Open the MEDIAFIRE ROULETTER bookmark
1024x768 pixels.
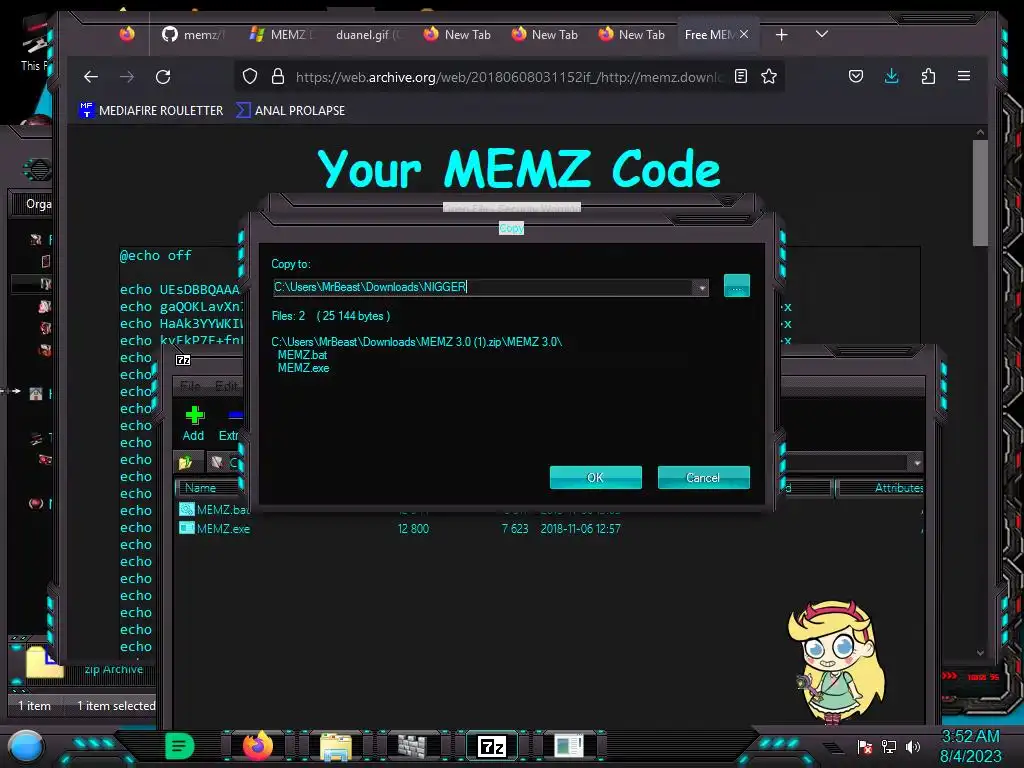(x=151, y=110)
